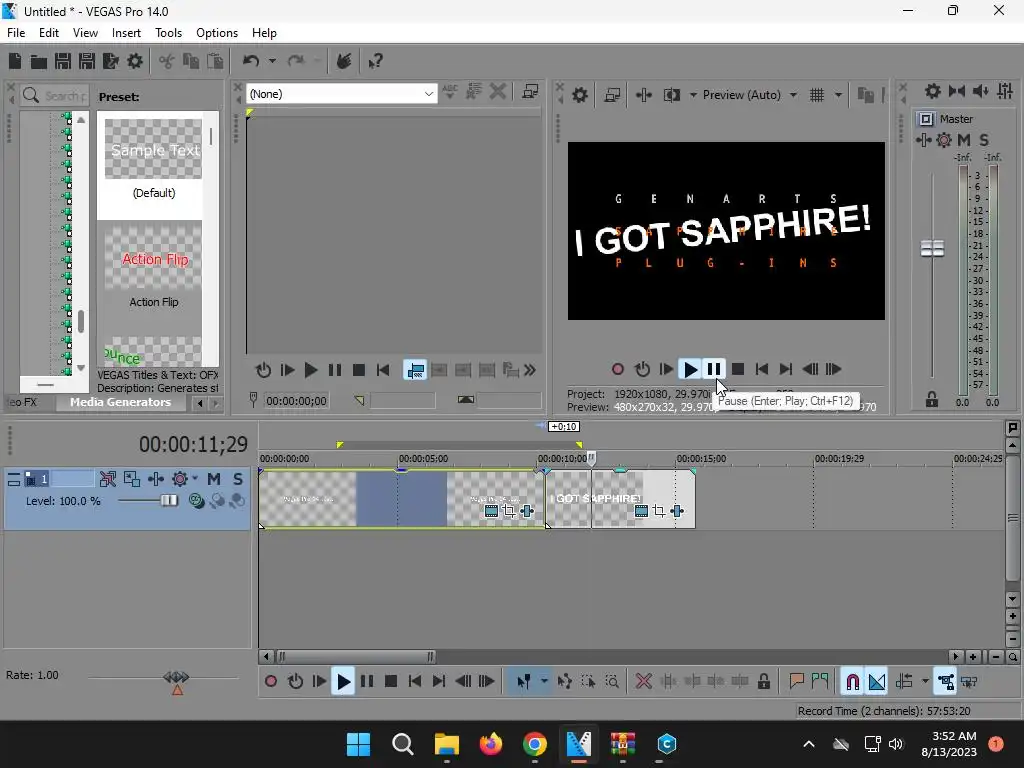The width and height of the screenshot is (1024, 768).
Task: Toggle Downmix Output on Master Bus
Action: point(957,91)
